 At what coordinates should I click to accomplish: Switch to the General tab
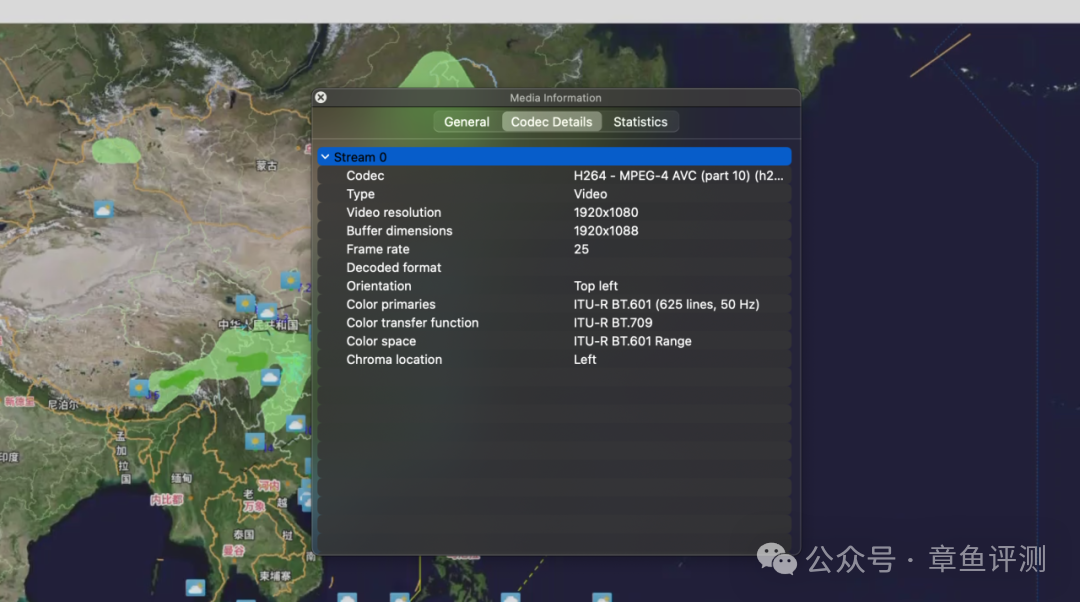[466, 122]
